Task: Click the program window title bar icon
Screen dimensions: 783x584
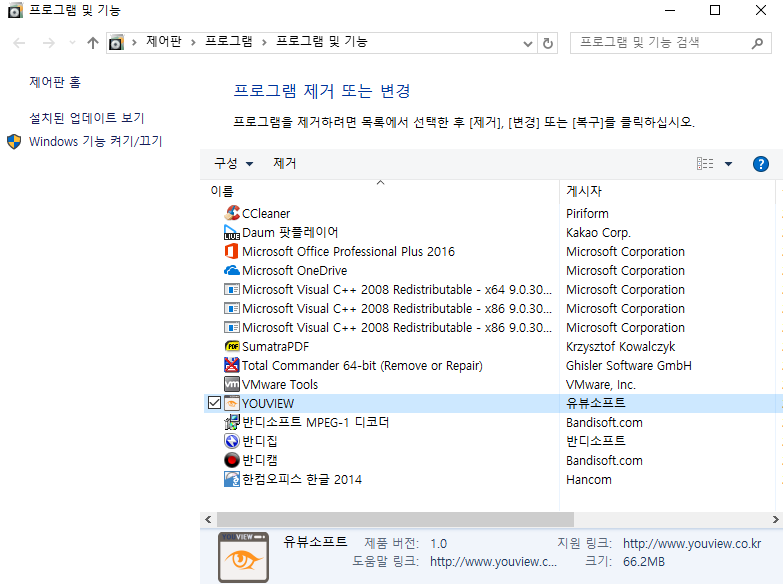Action: click(x=15, y=10)
